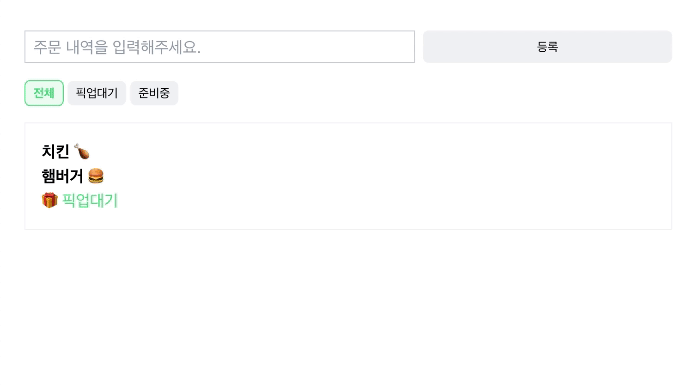Click the burger icon next to 햄버거
The width and height of the screenshot is (694, 390).
(x=96, y=176)
